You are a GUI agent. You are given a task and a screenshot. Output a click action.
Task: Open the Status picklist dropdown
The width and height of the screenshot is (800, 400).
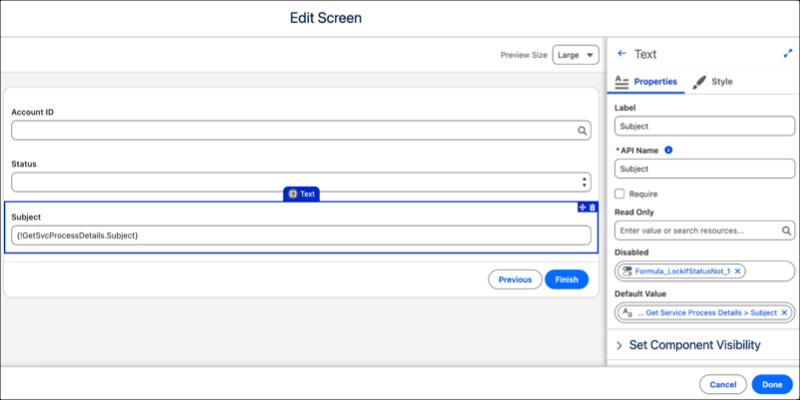point(301,182)
